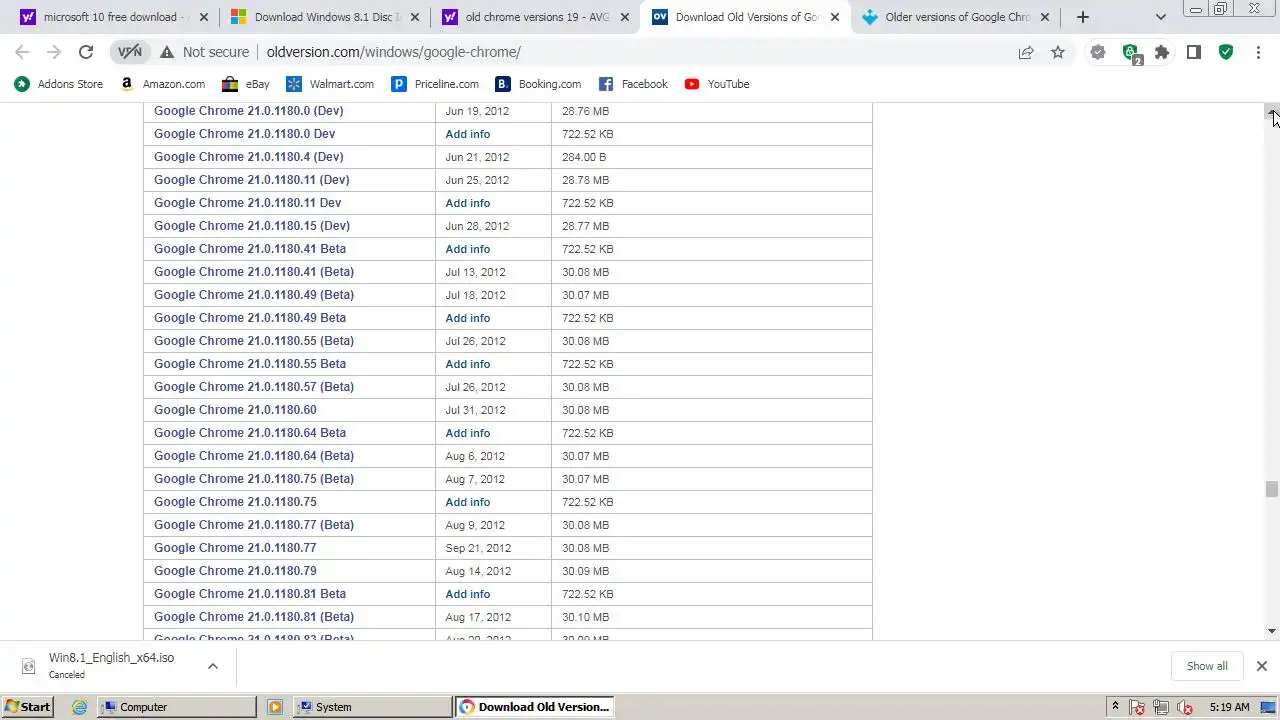Image resolution: width=1280 pixels, height=720 pixels.
Task: Go back to the previous page
Action: point(22,52)
